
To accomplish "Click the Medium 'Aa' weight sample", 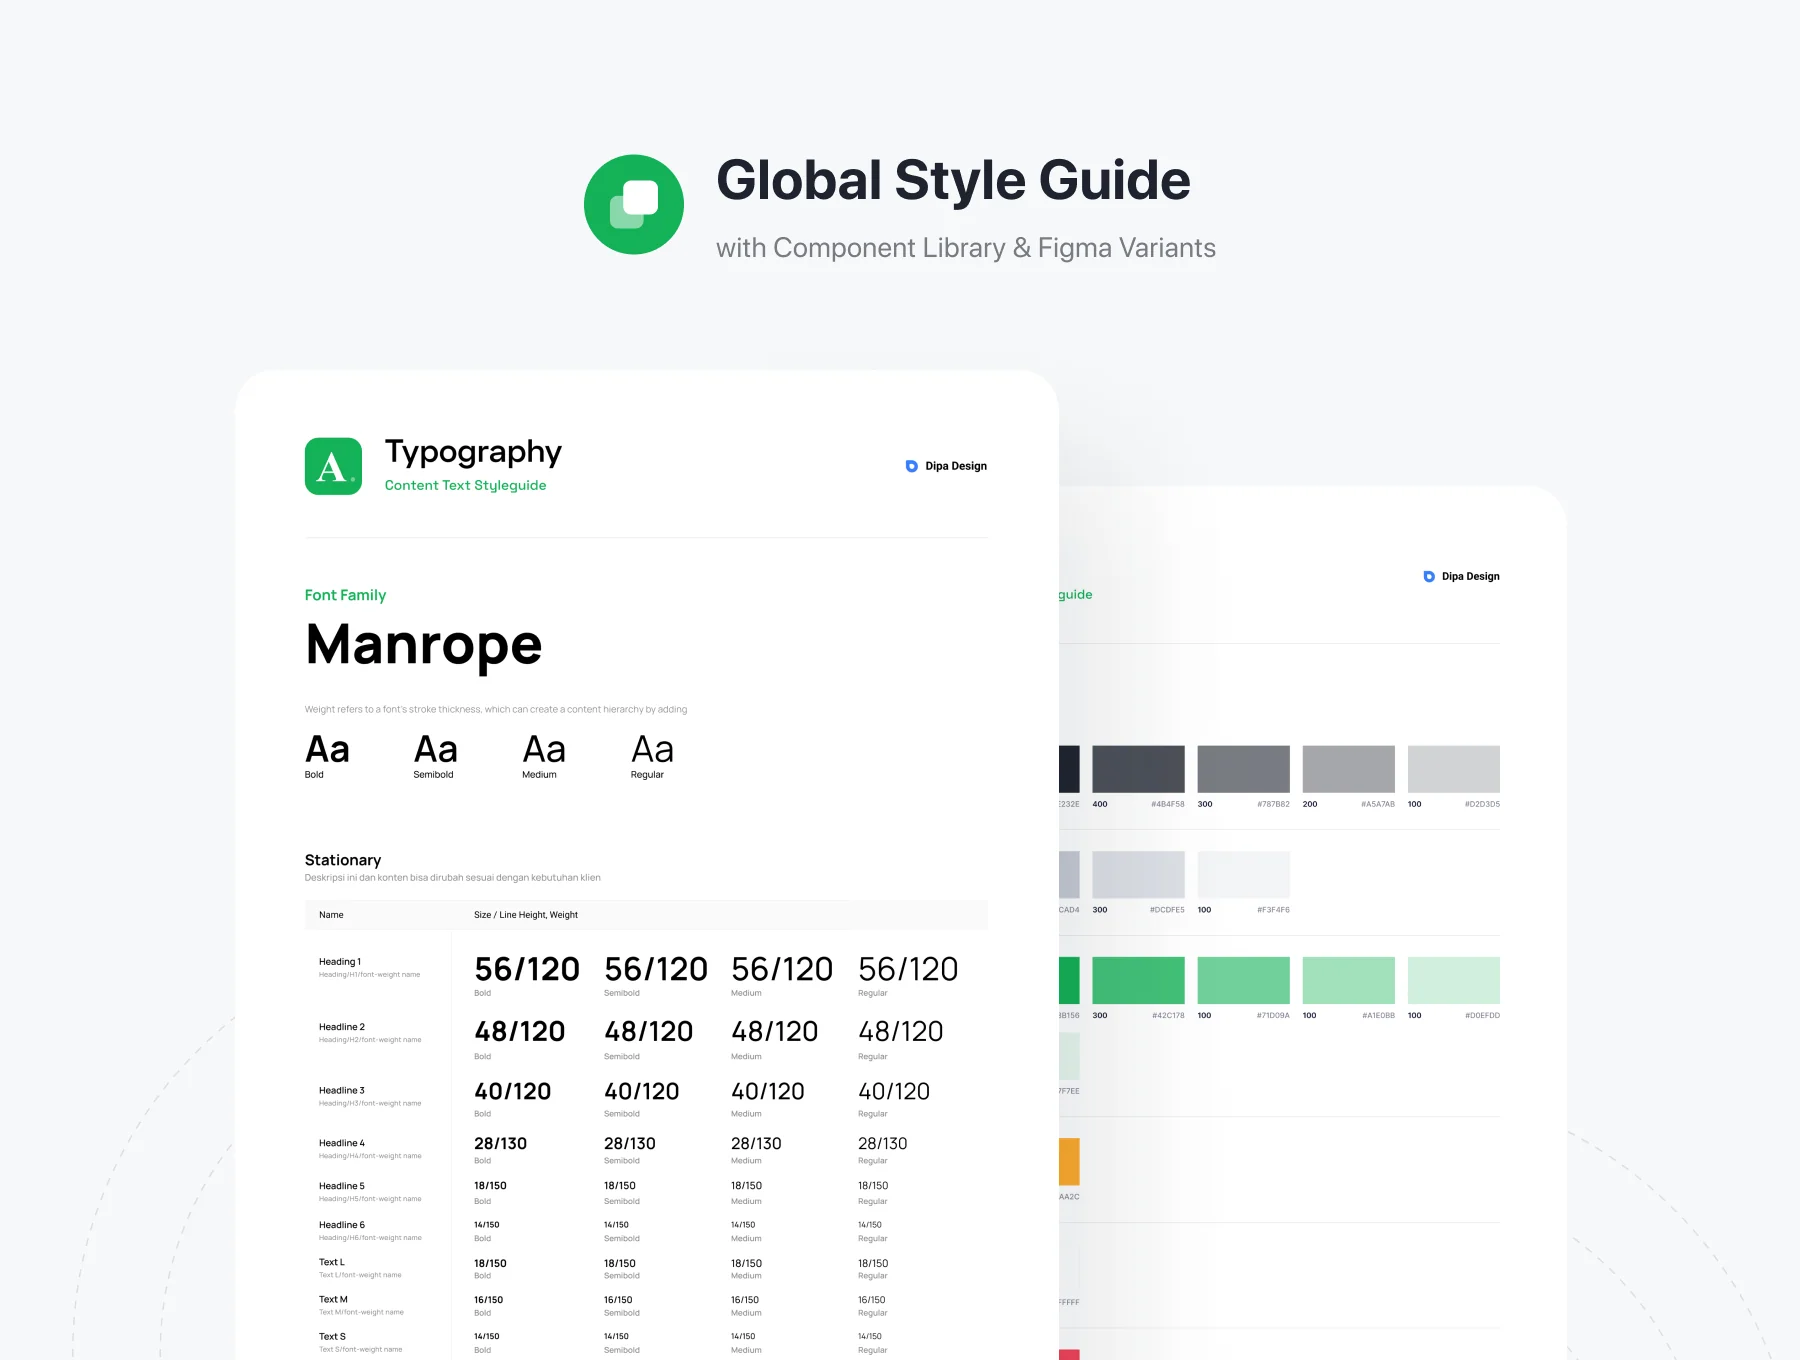I will [x=544, y=749].
